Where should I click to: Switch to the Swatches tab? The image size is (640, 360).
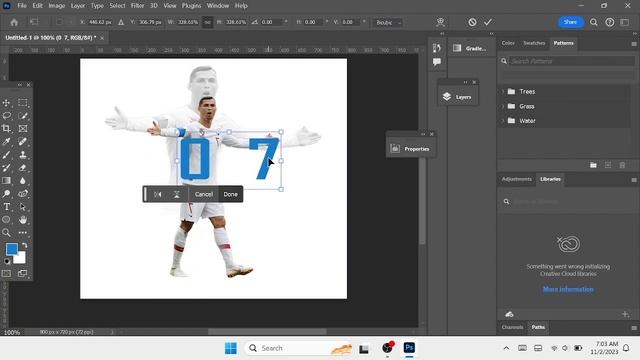[x=534, y=43]
